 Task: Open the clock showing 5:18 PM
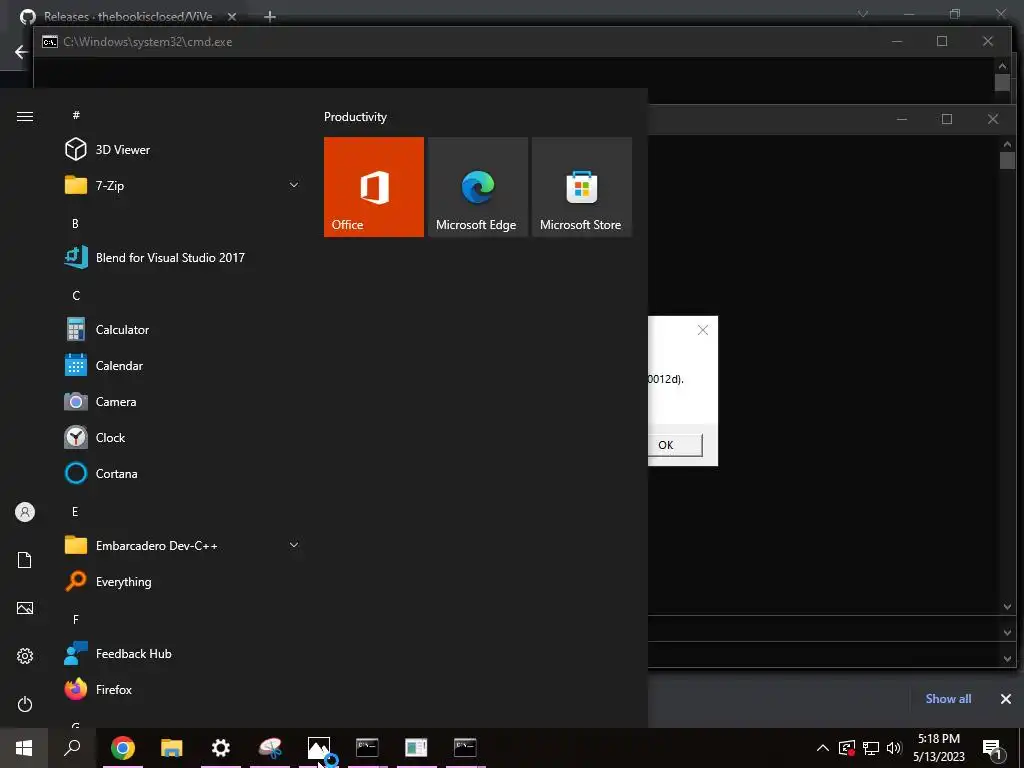pyautogui.click(x=939, y=748)
